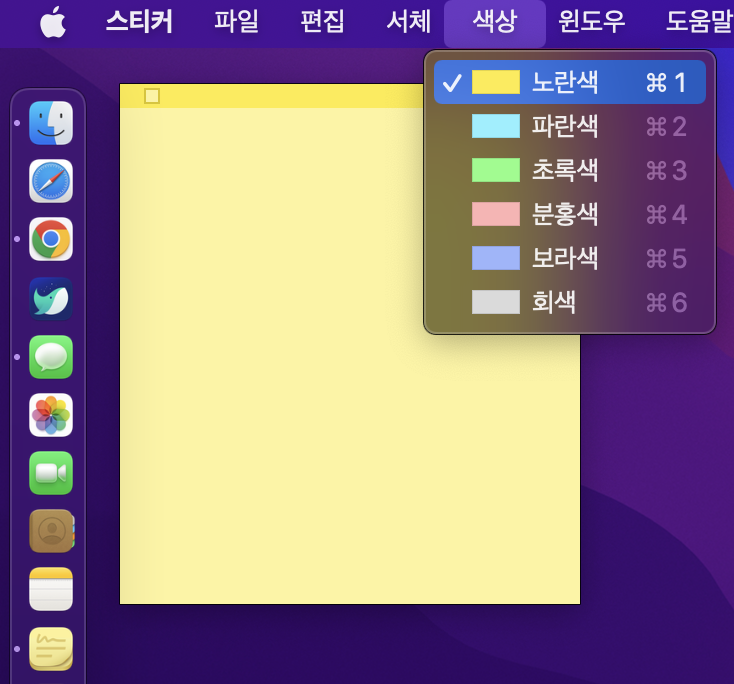Open Finder from the Dock
This screenshot has width=734, height=684.
[x=51, y=123]
